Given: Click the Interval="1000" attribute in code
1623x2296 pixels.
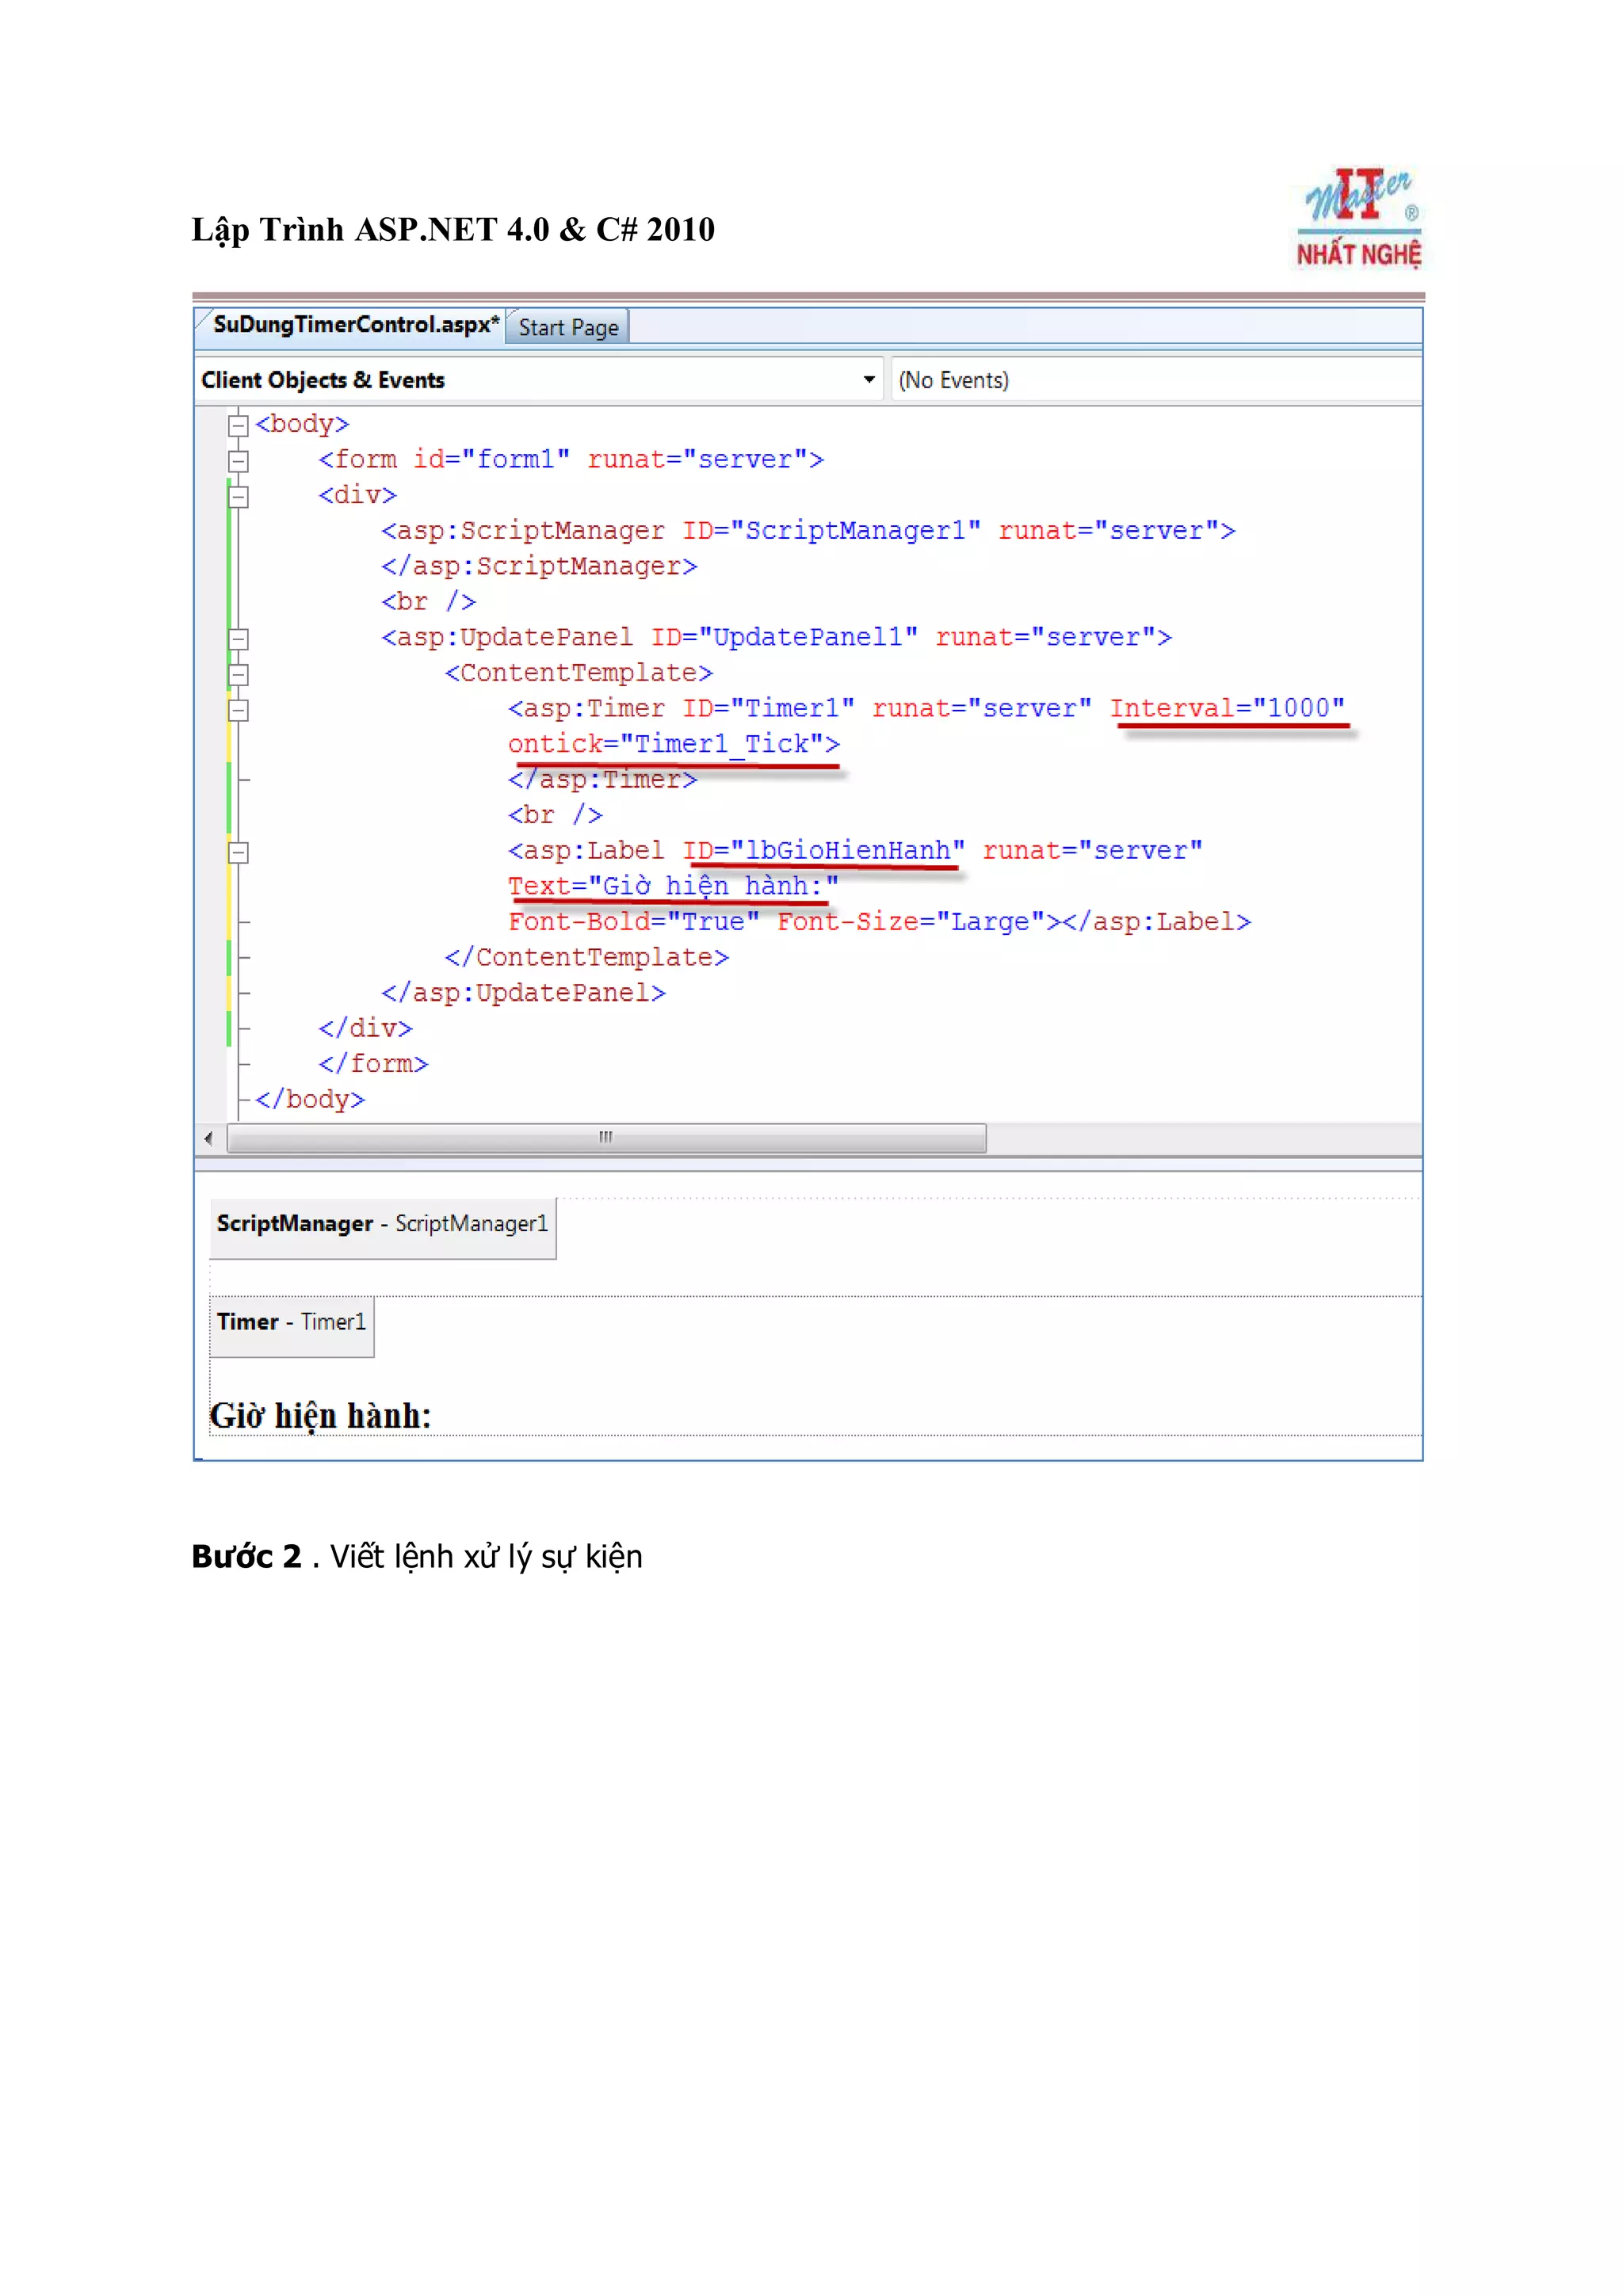Looking at the screenshot, I should click(x=1227, y=708).
